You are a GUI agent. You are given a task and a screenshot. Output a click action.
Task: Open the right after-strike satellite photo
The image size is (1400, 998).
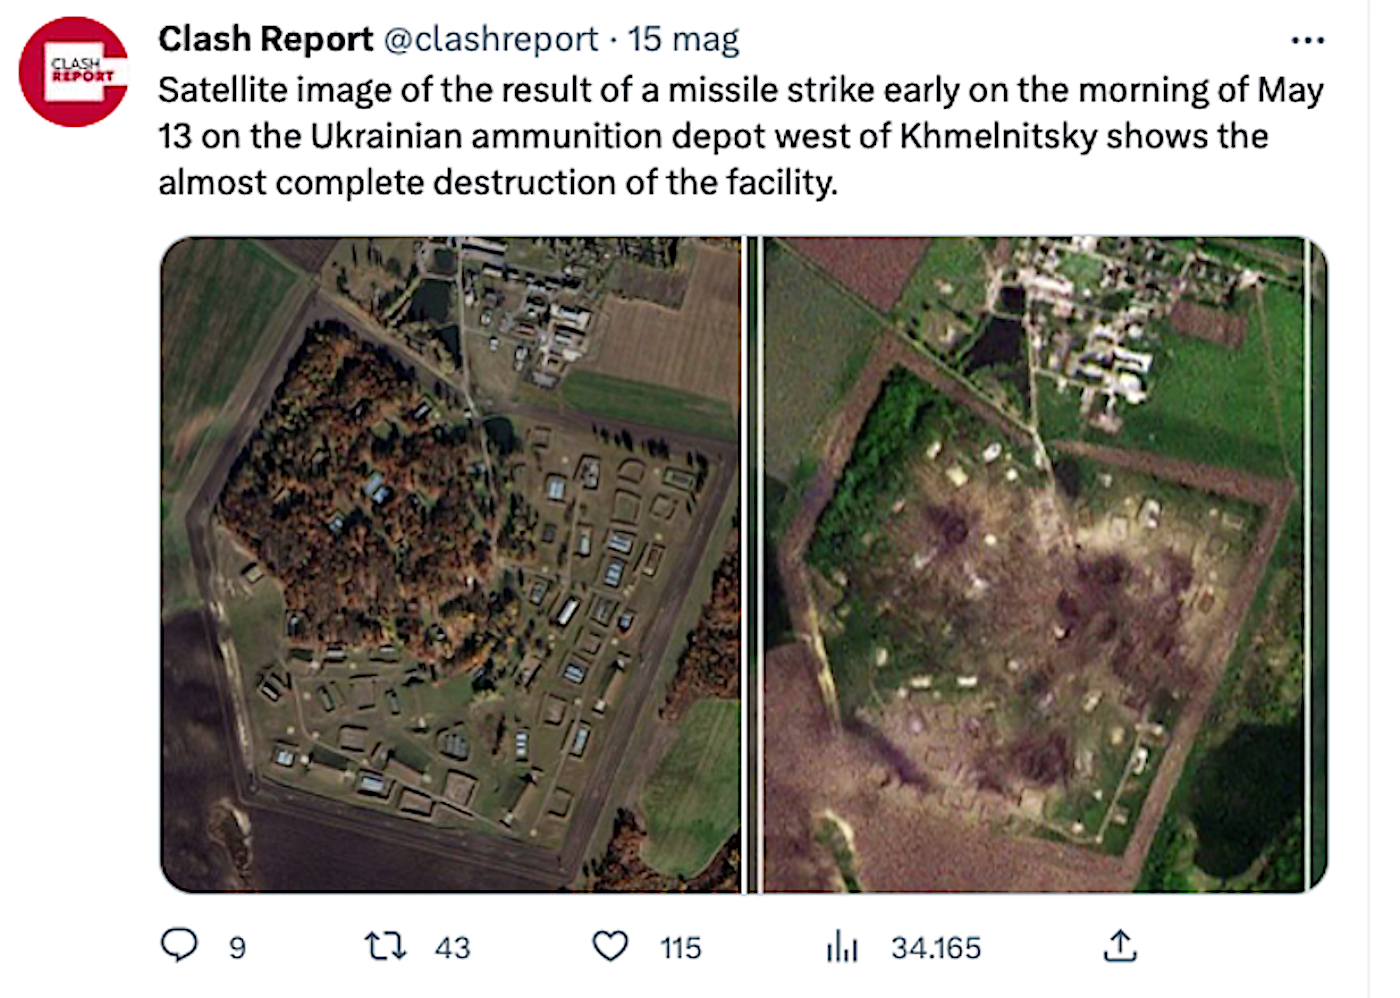point(1045,565)
